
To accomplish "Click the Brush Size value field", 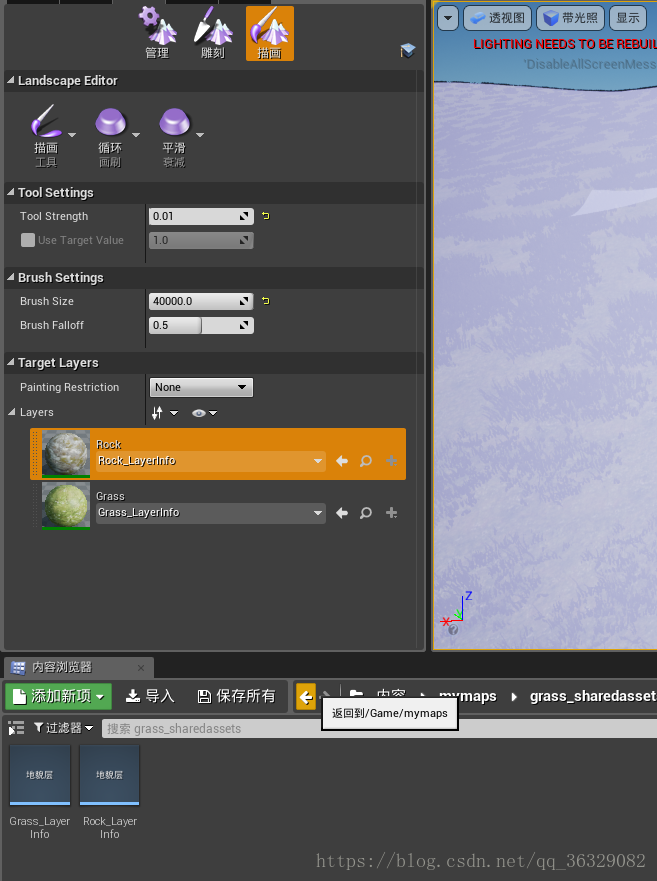I will 201,301.
